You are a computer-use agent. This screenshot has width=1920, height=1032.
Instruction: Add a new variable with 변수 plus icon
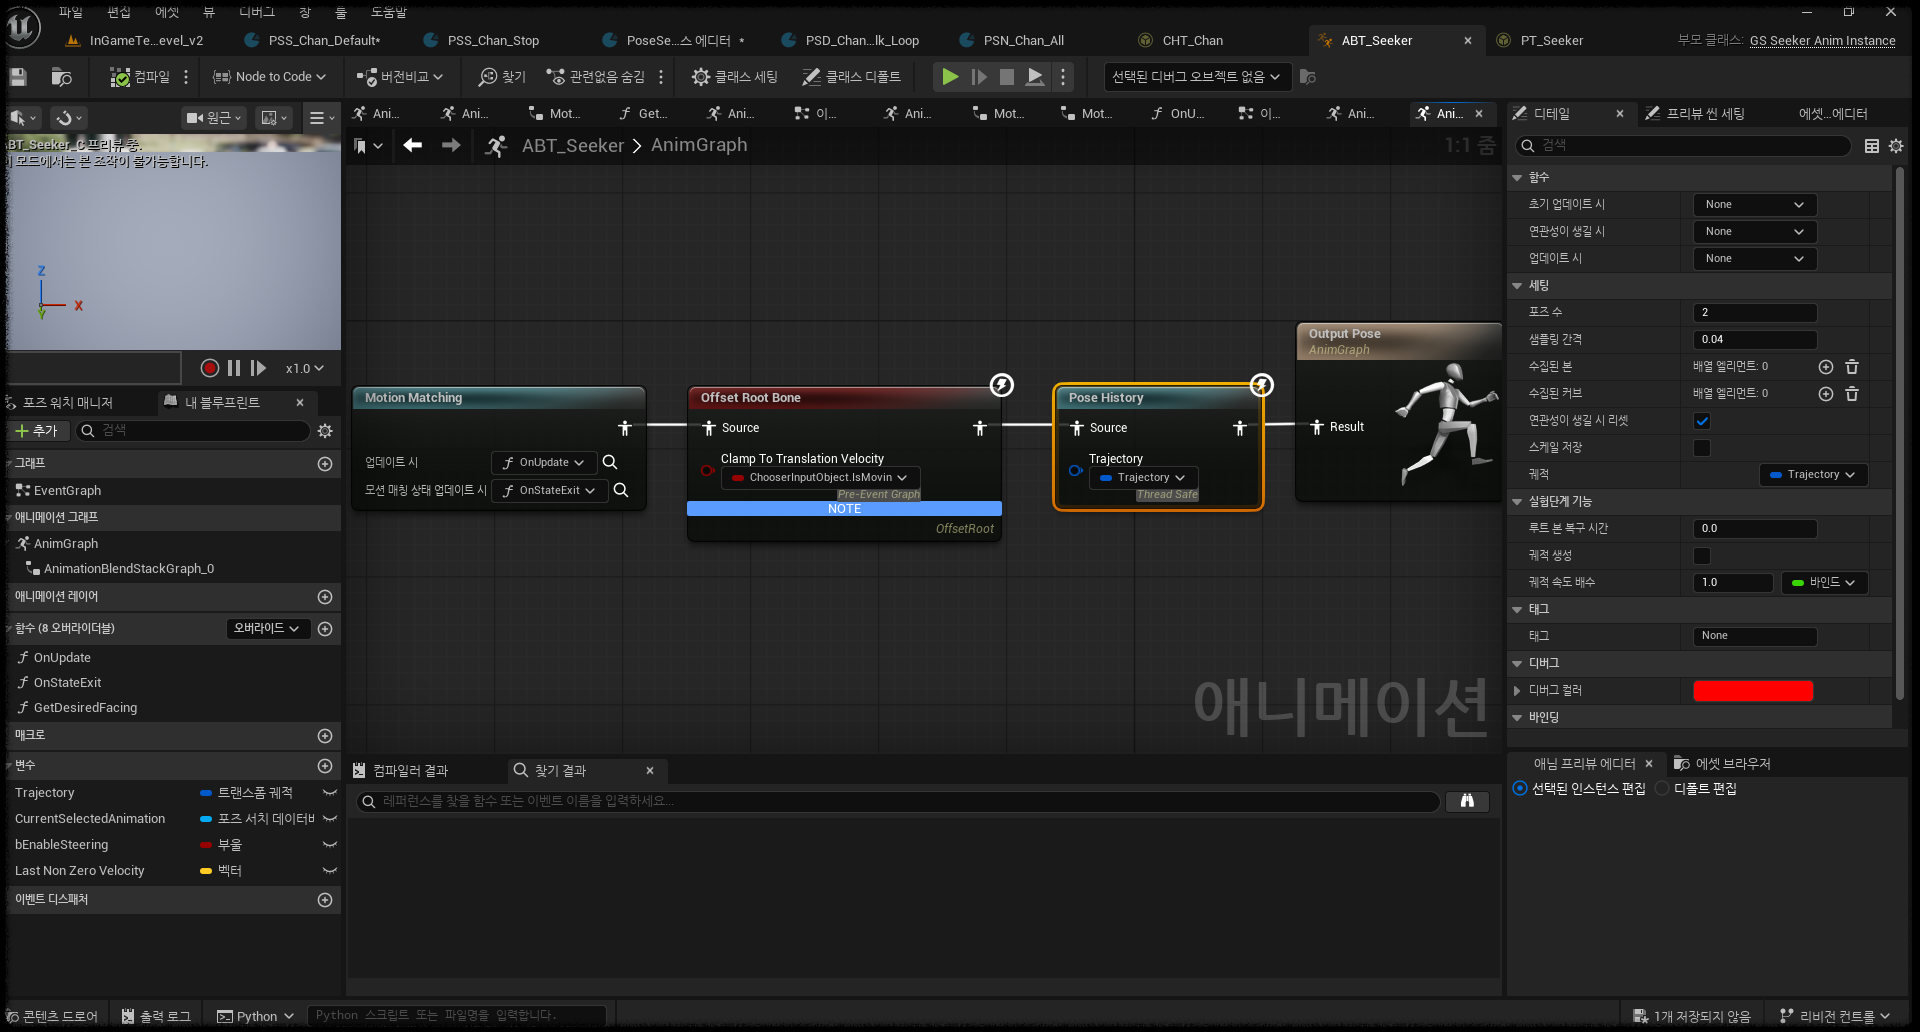[325, 766]
